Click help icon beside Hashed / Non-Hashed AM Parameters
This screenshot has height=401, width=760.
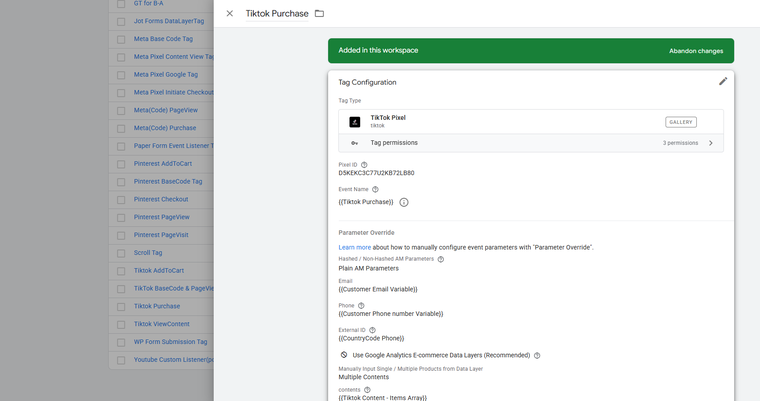441,259
